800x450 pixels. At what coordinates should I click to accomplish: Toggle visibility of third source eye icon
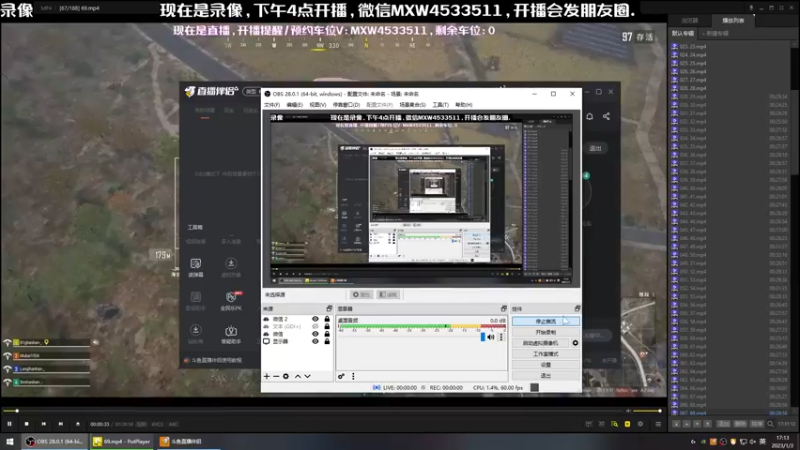point(315,334)
